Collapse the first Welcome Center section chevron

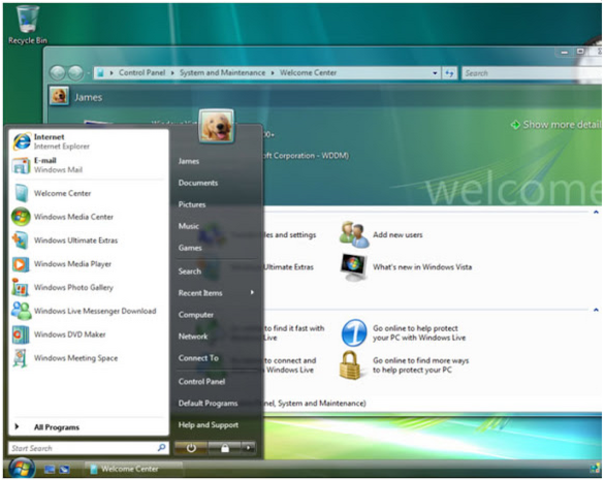(596, 212)
